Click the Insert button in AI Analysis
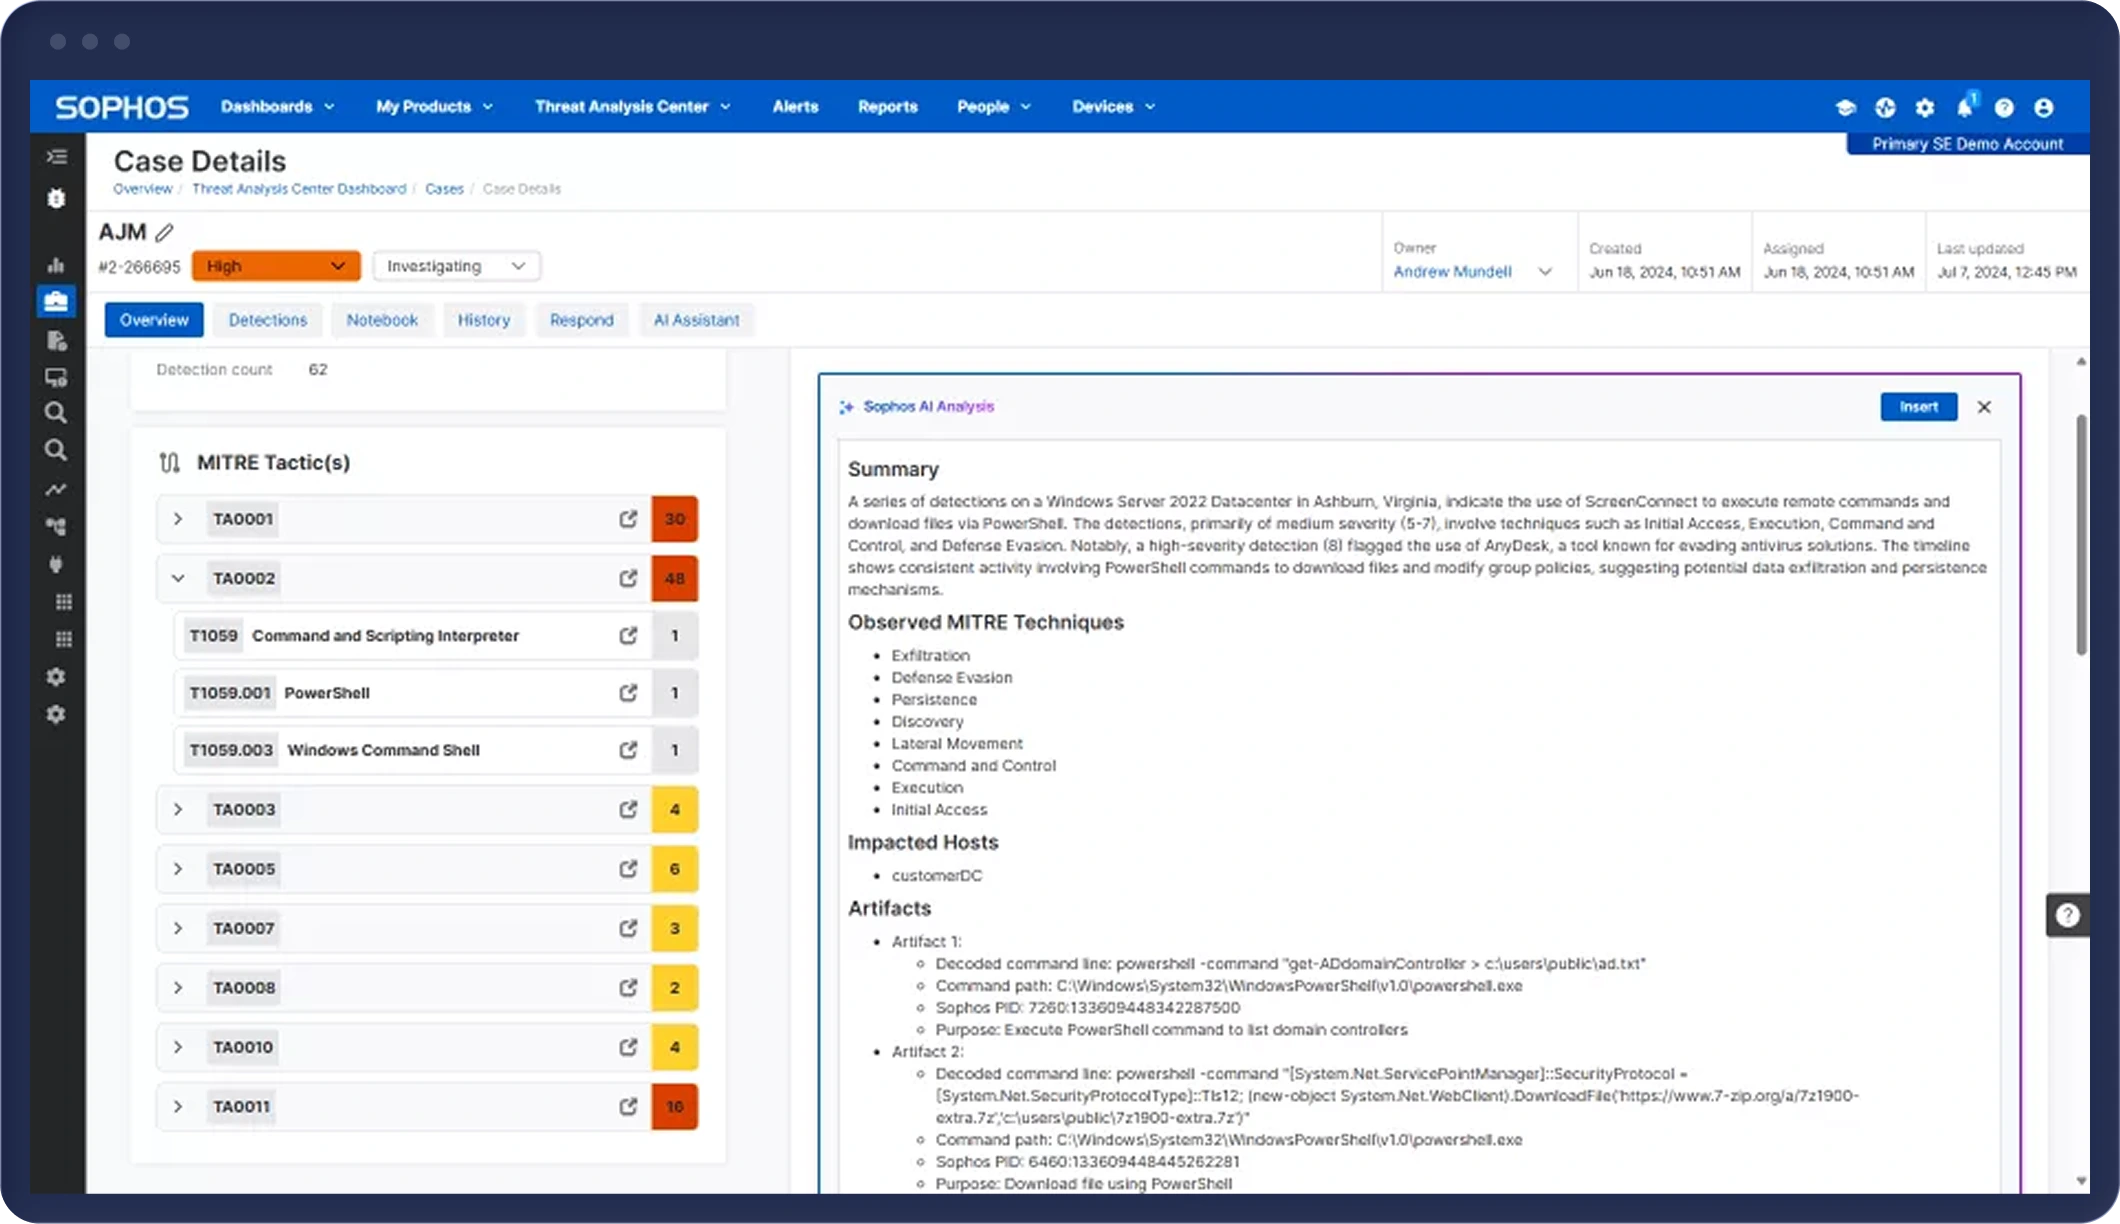Screen dimensions: 2120x1224 coord(1917,407)
